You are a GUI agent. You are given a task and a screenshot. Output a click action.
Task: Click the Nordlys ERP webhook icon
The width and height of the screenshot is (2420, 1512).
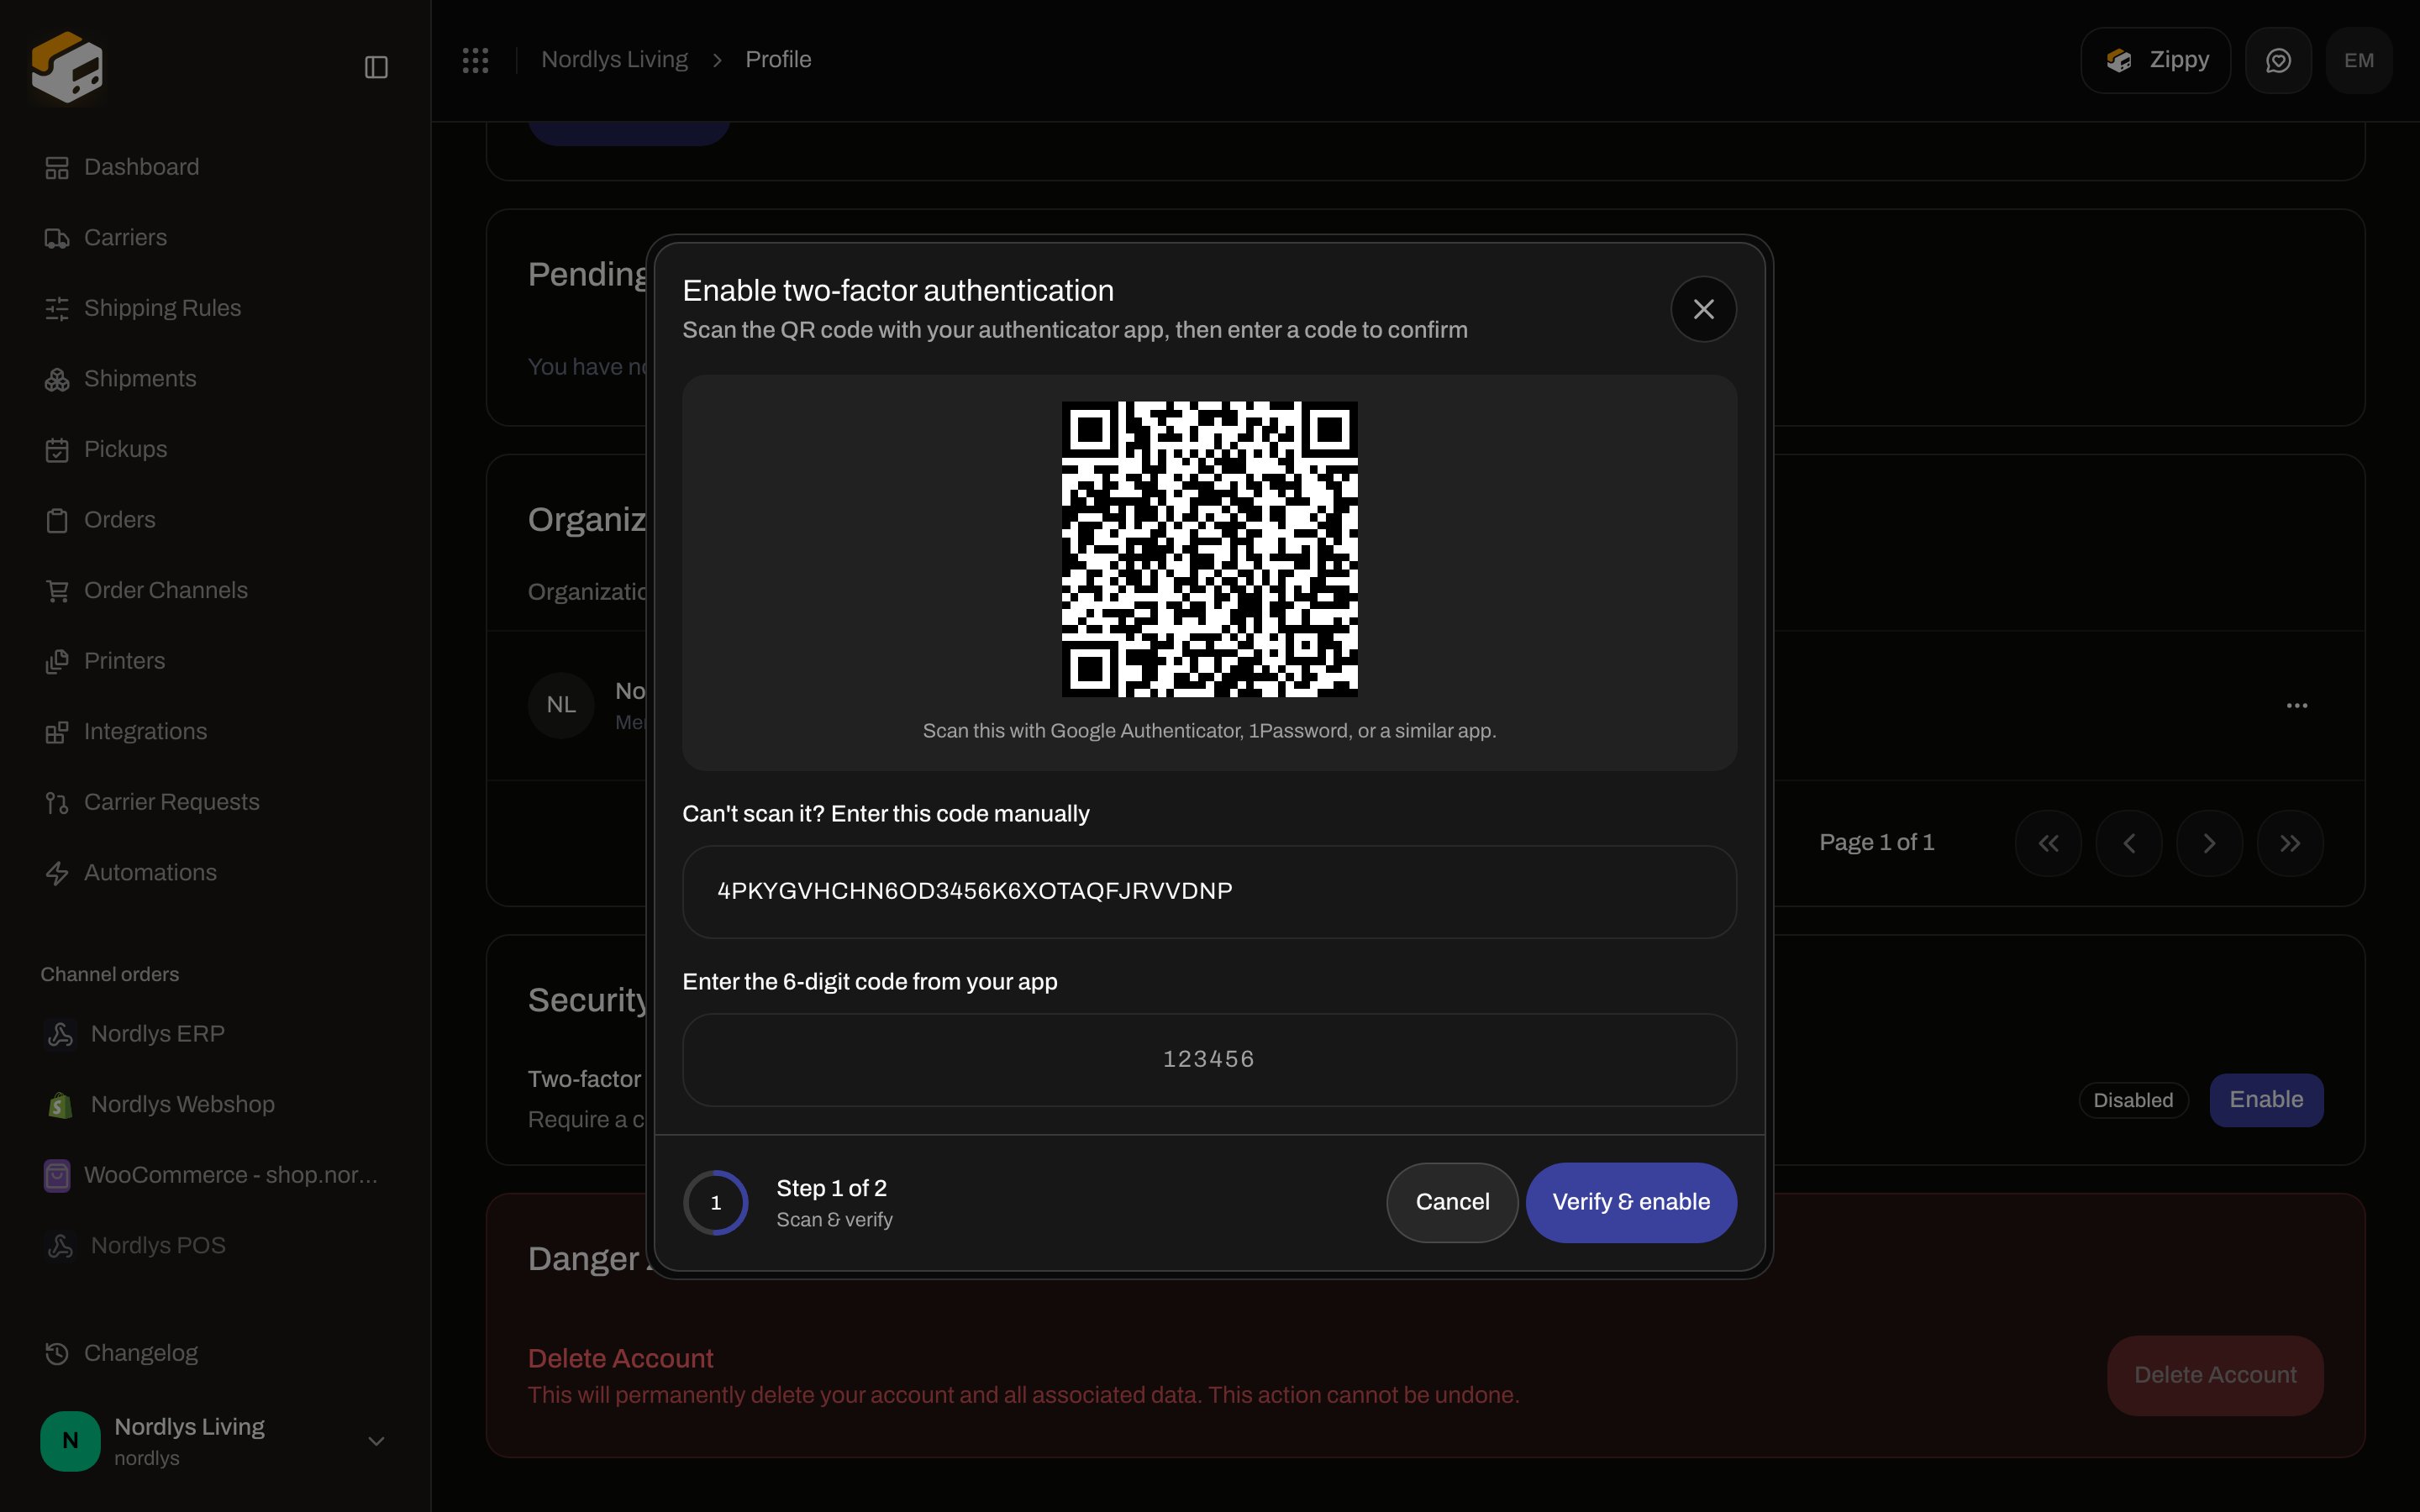coord(60,1034)
